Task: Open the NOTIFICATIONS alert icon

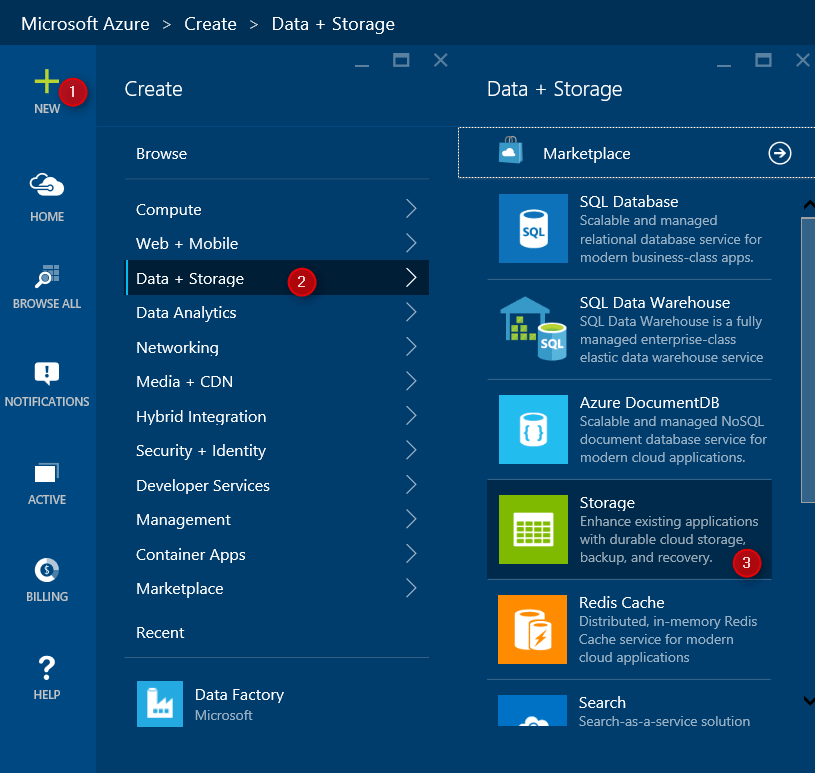Action: coord(47,373)
